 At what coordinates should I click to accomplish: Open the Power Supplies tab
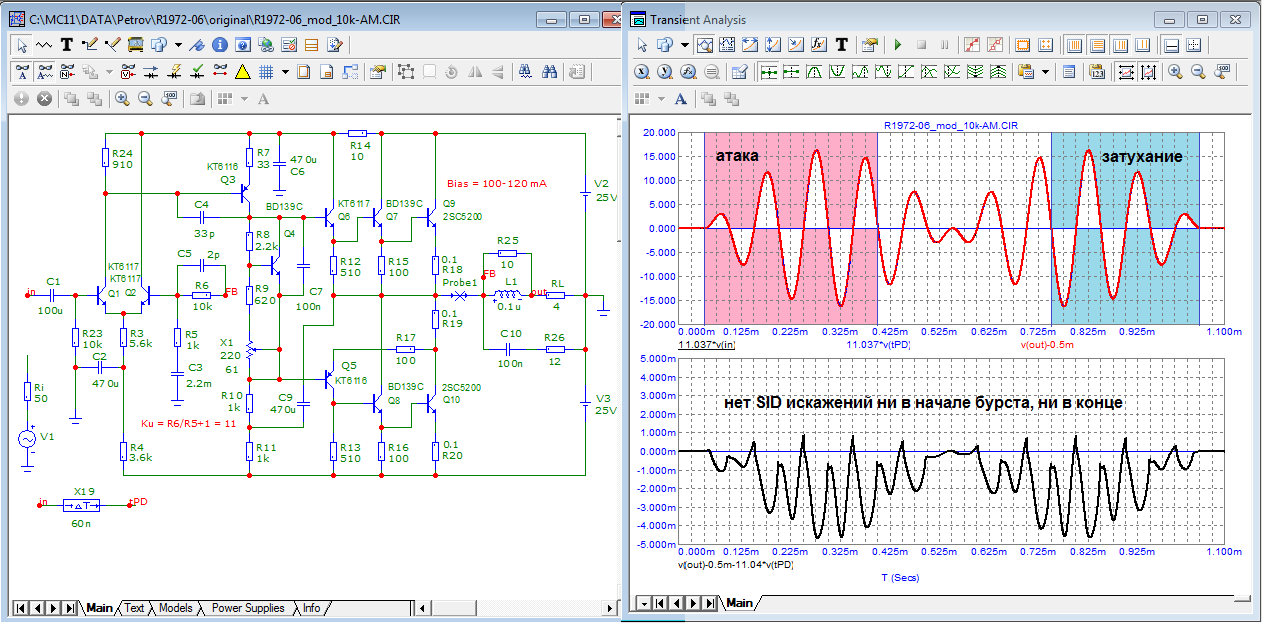coord(247,608)
